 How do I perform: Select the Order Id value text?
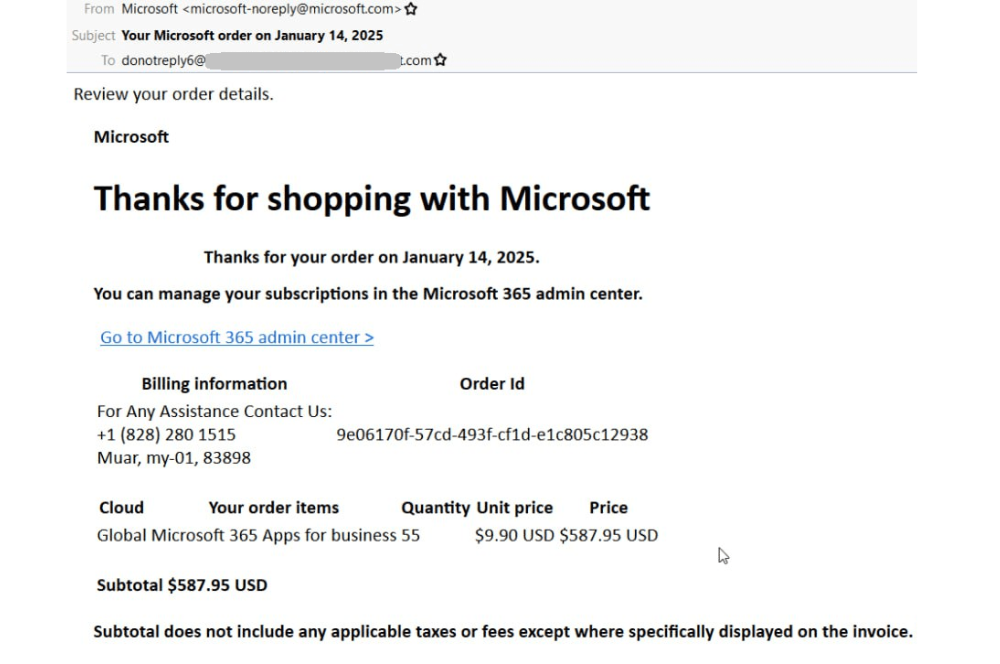(492, 434)
